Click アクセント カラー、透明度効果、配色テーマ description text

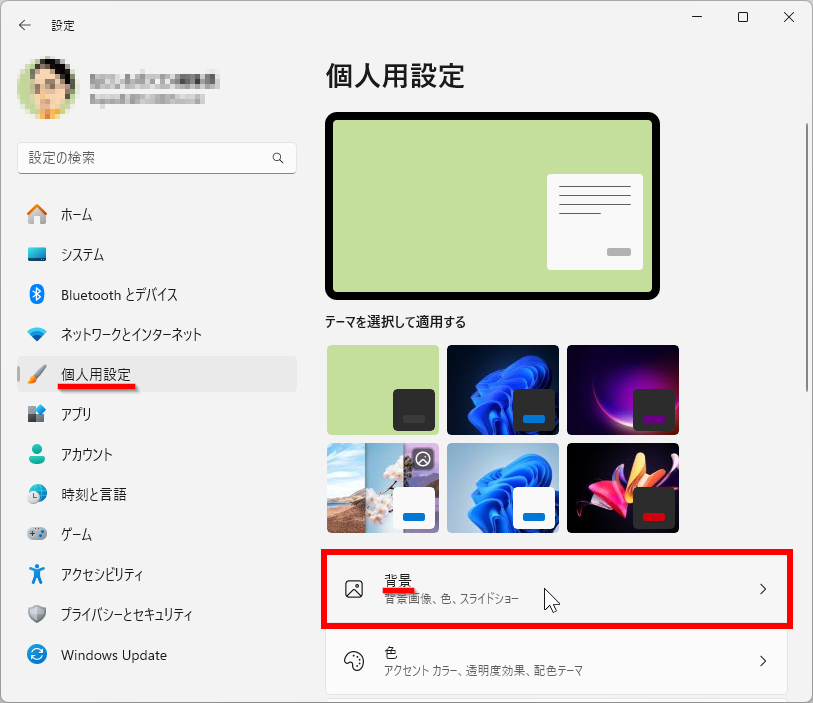click(x=483, y=671)
